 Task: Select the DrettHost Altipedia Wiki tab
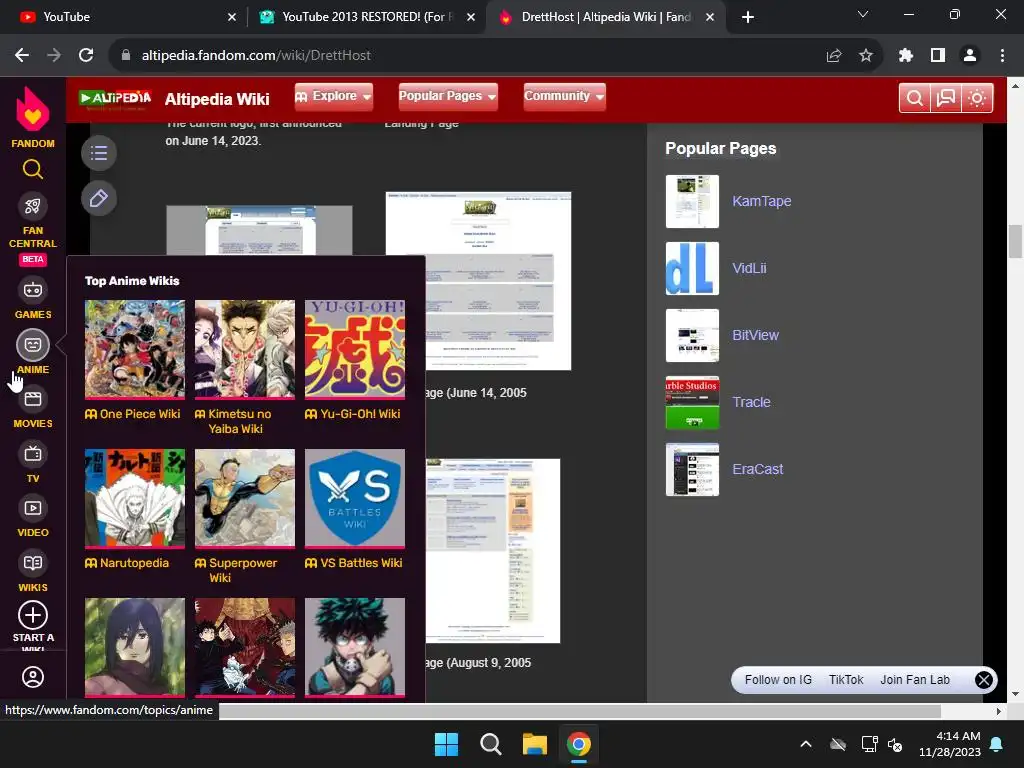[x=604, y=17]
